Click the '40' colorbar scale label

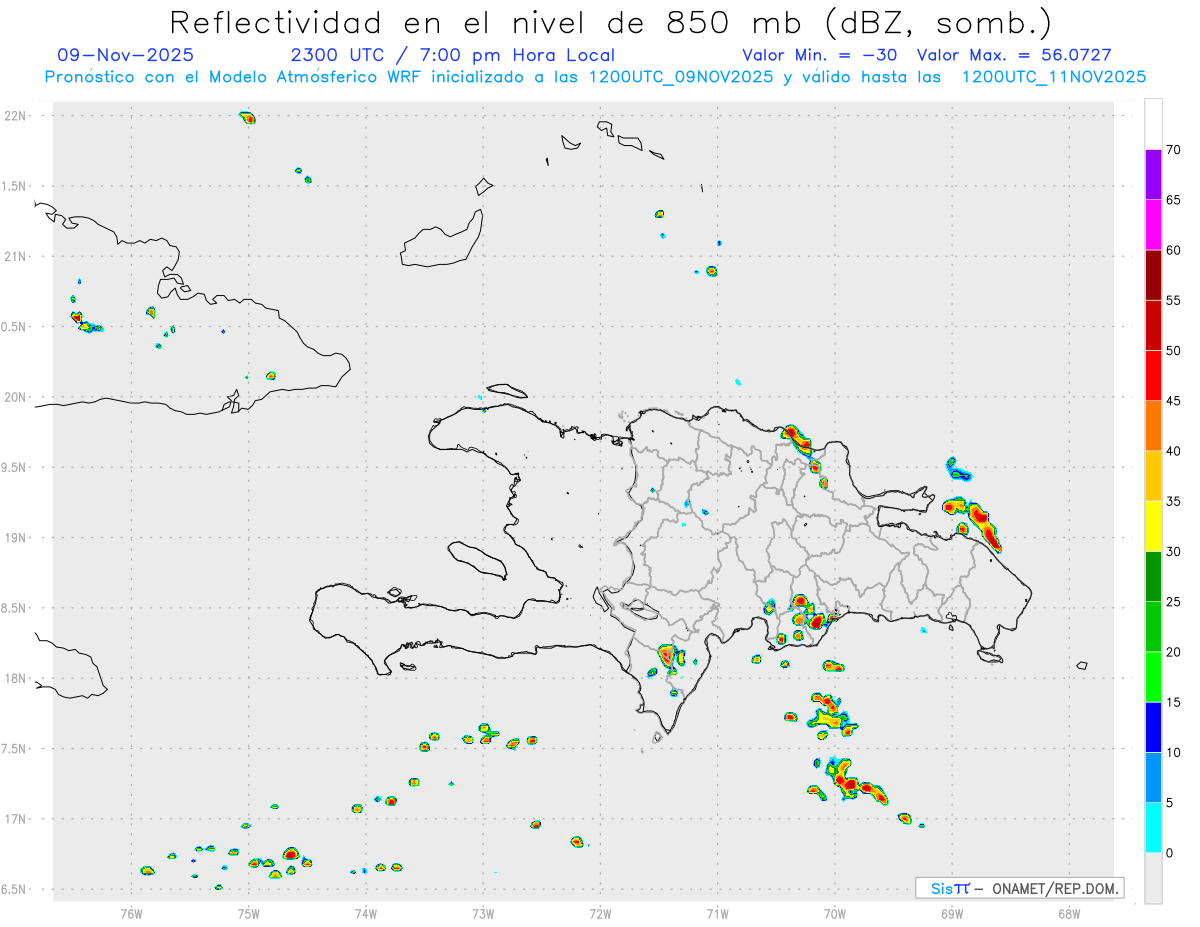click(1173, 451)
